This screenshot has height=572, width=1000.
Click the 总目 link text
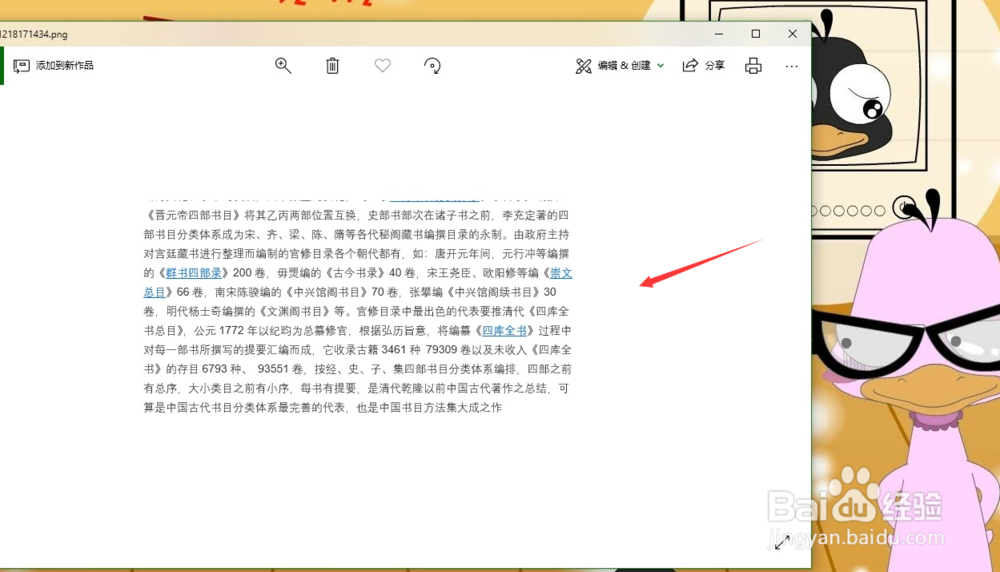154,292
